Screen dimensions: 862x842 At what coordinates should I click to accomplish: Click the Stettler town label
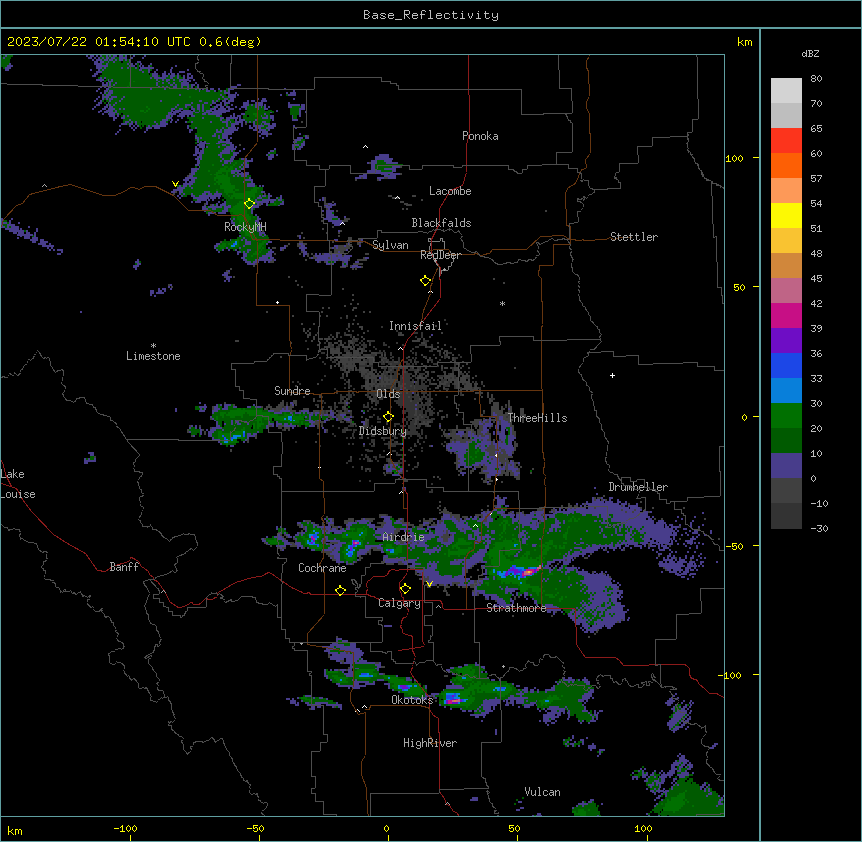pos(634,237)
